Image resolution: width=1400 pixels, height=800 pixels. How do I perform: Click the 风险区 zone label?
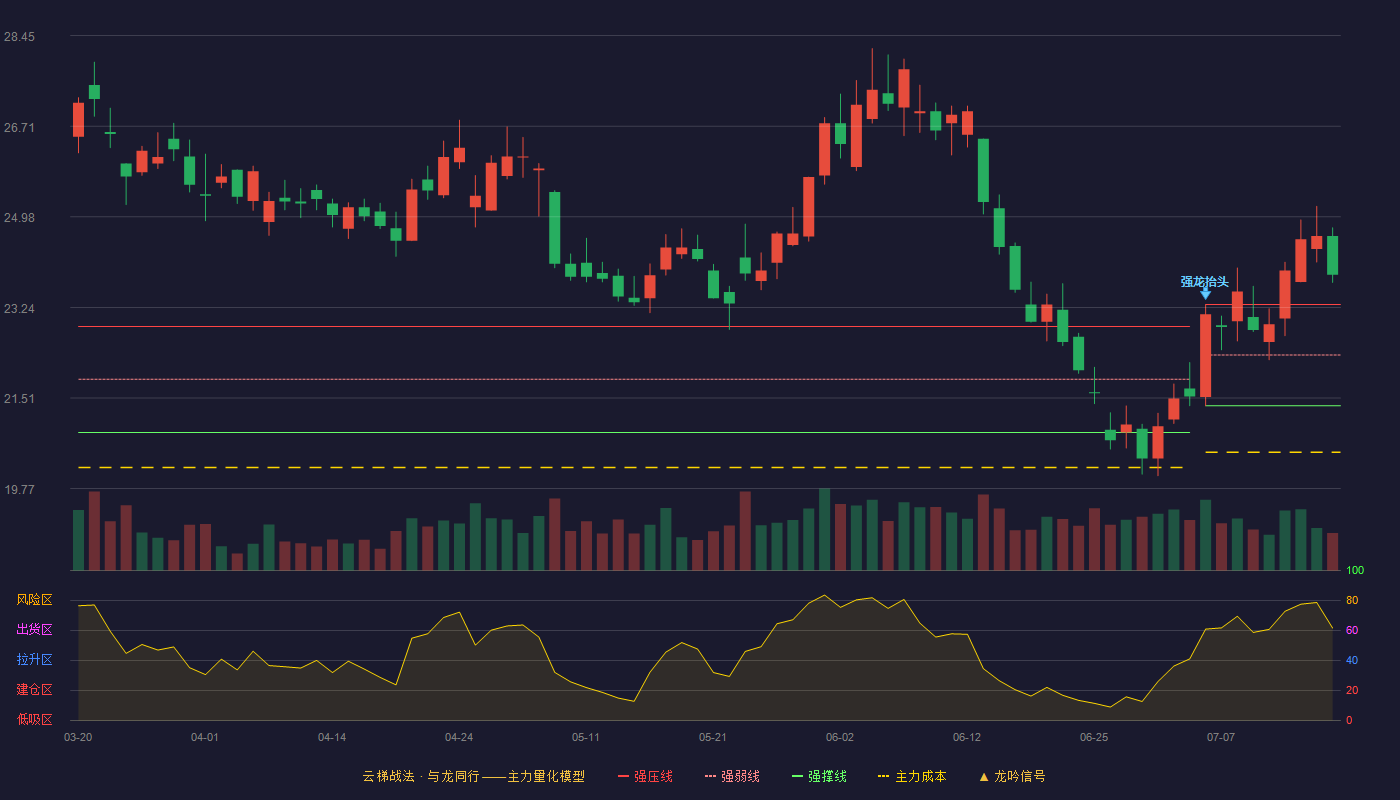click(x=34, y=600)
